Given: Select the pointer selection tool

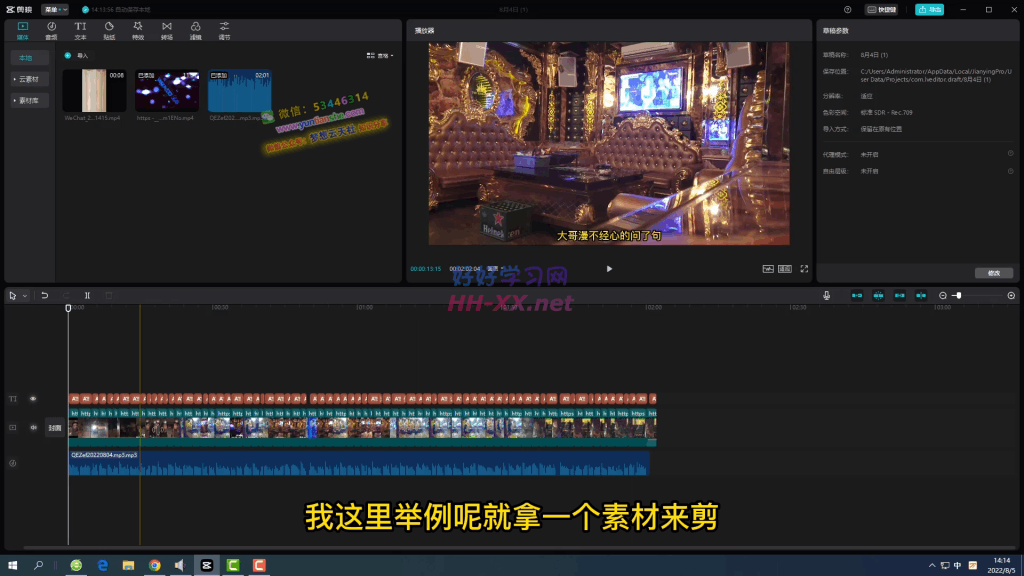Looking at the screenshot, I should [12, 296].
